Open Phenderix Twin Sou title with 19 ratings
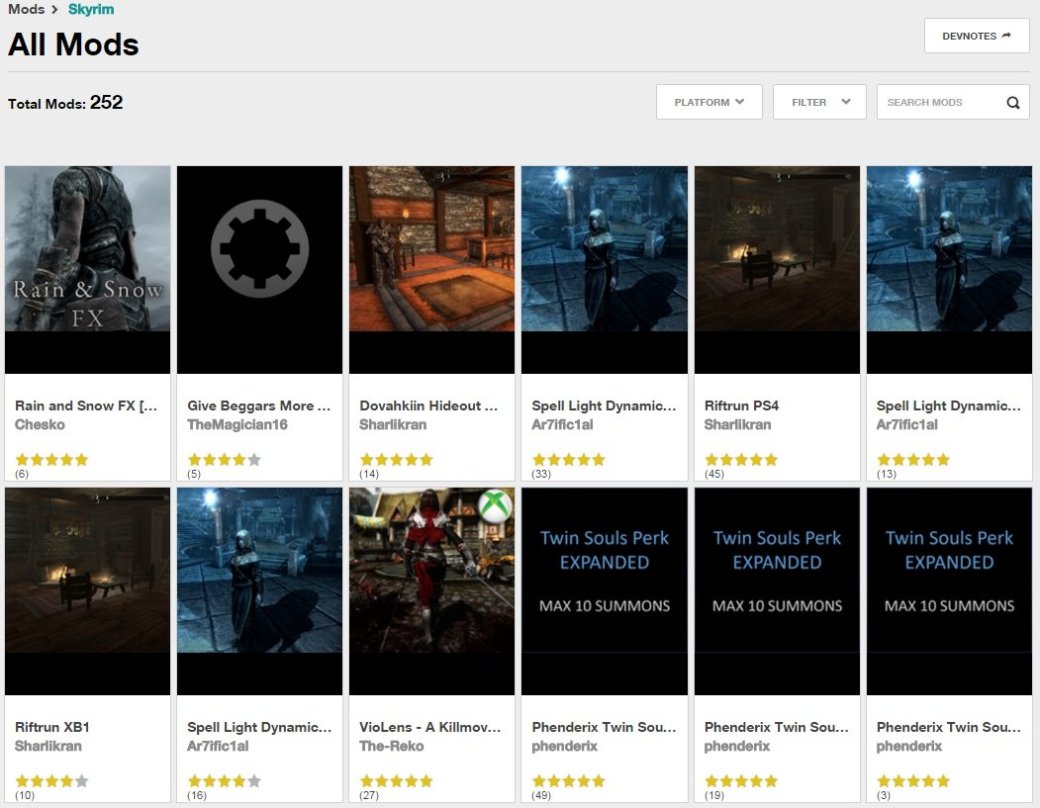 [776, 727]
